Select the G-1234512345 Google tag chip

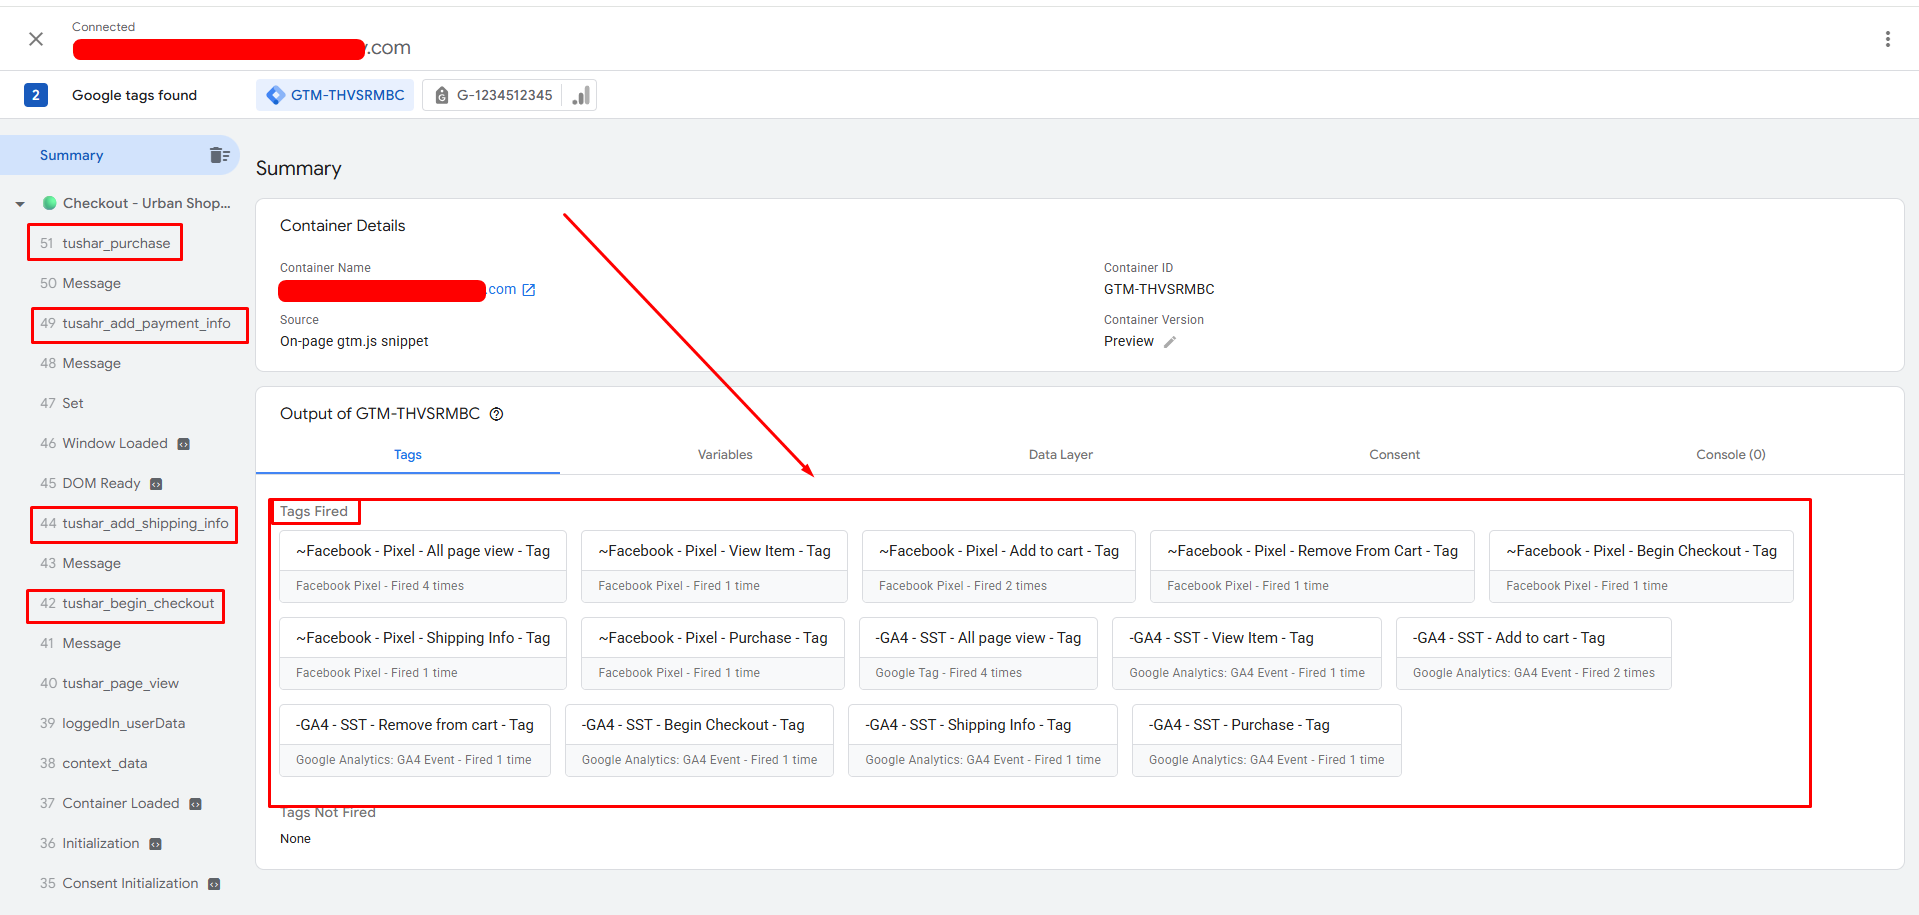tap(493, 95)
